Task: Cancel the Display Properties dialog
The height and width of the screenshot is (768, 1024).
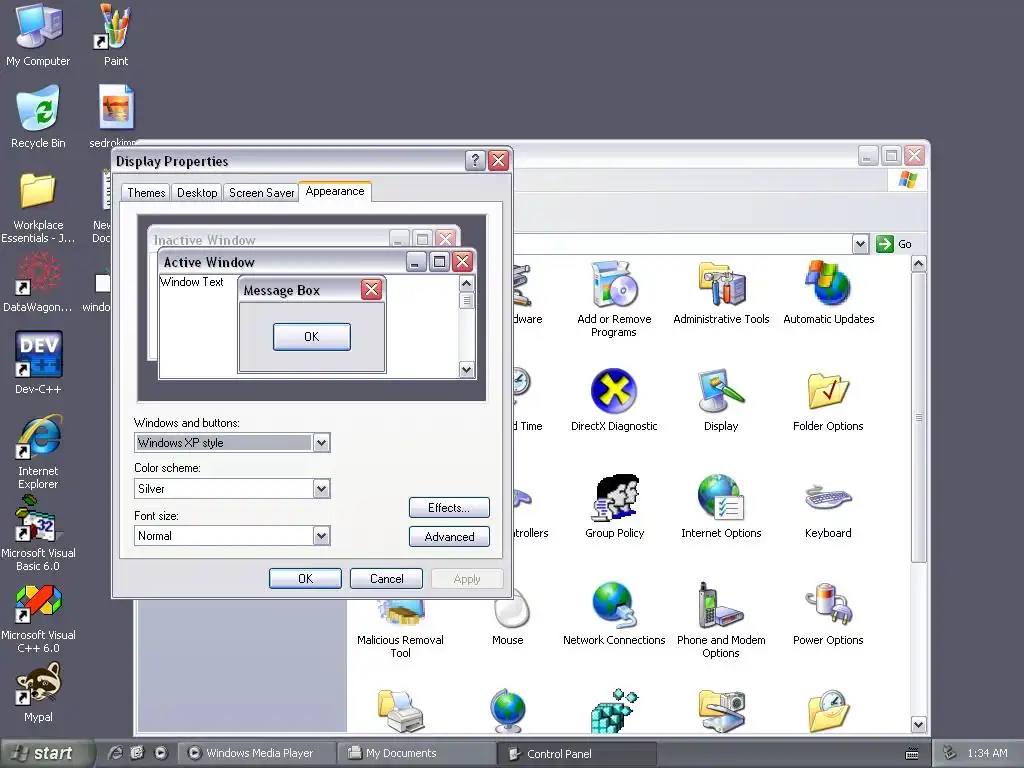Action: click(x=386, y=579)
